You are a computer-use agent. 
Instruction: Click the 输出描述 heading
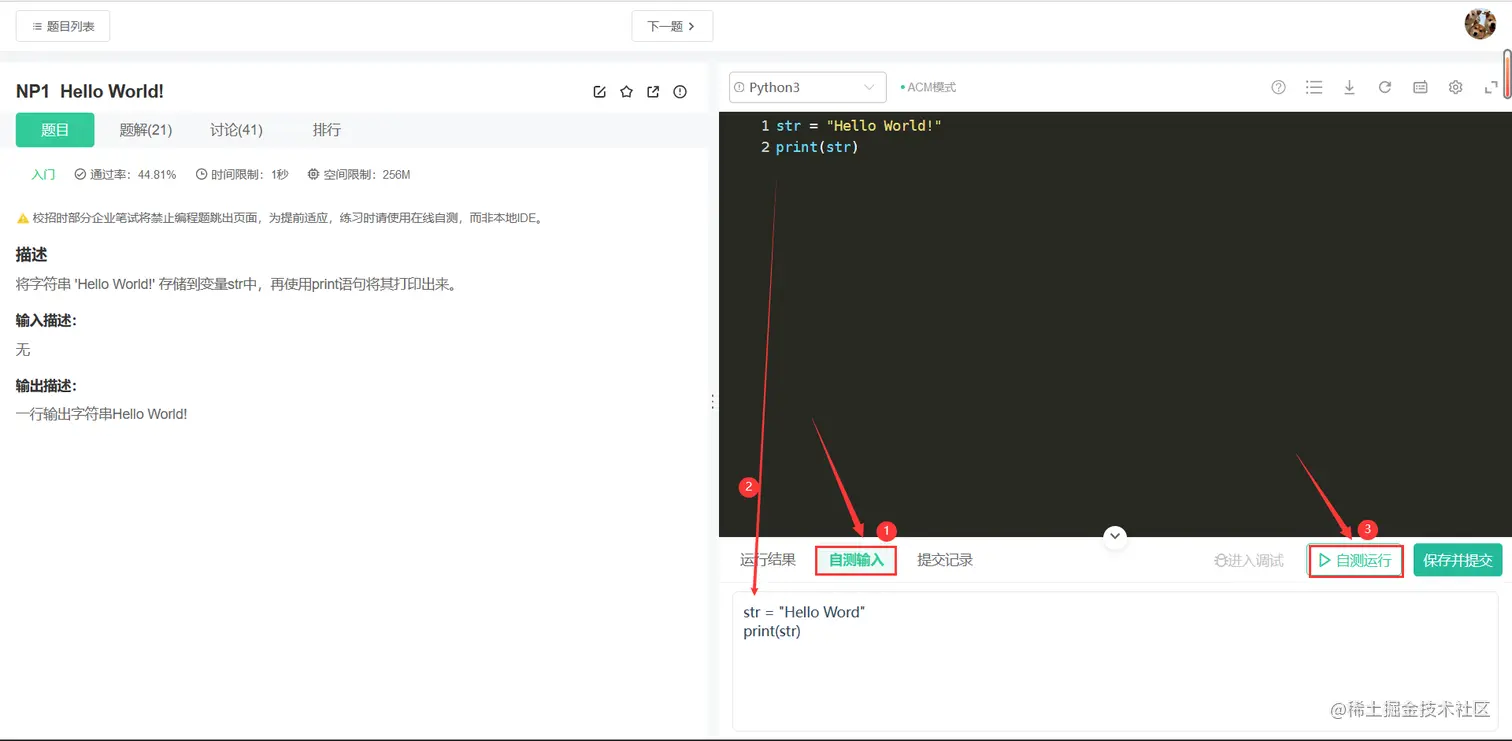tap(46, 386)
